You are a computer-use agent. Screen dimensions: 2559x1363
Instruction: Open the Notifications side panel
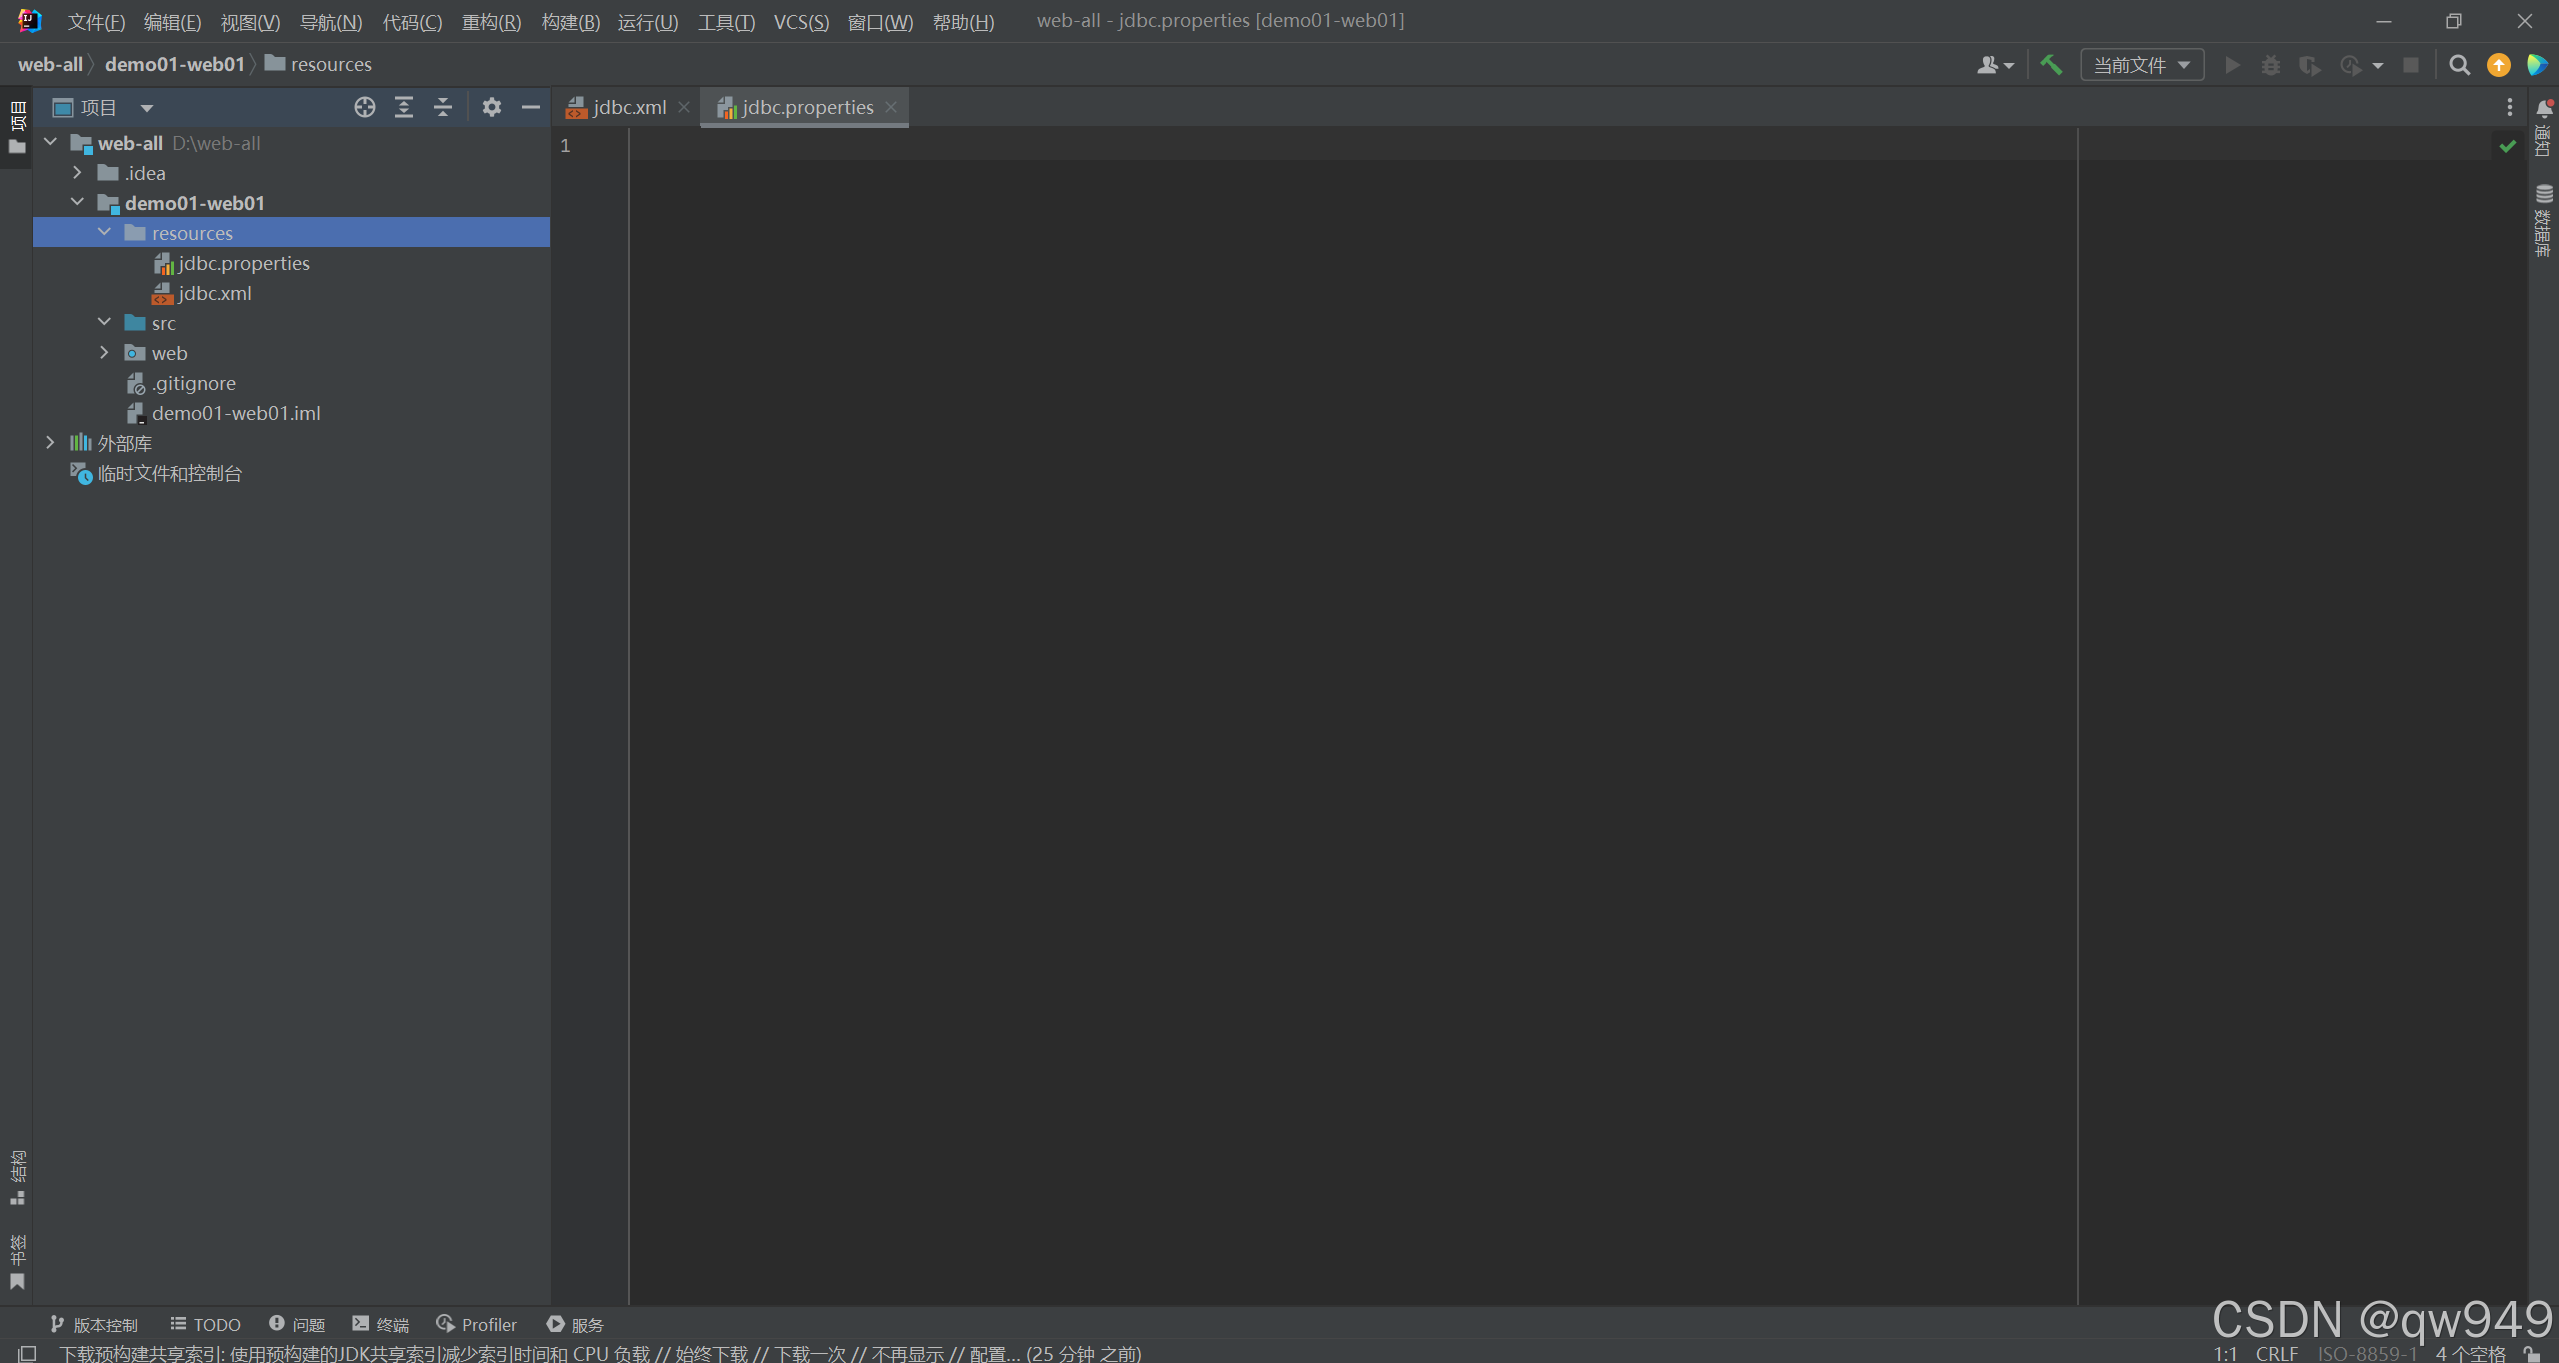point(2544,128)
